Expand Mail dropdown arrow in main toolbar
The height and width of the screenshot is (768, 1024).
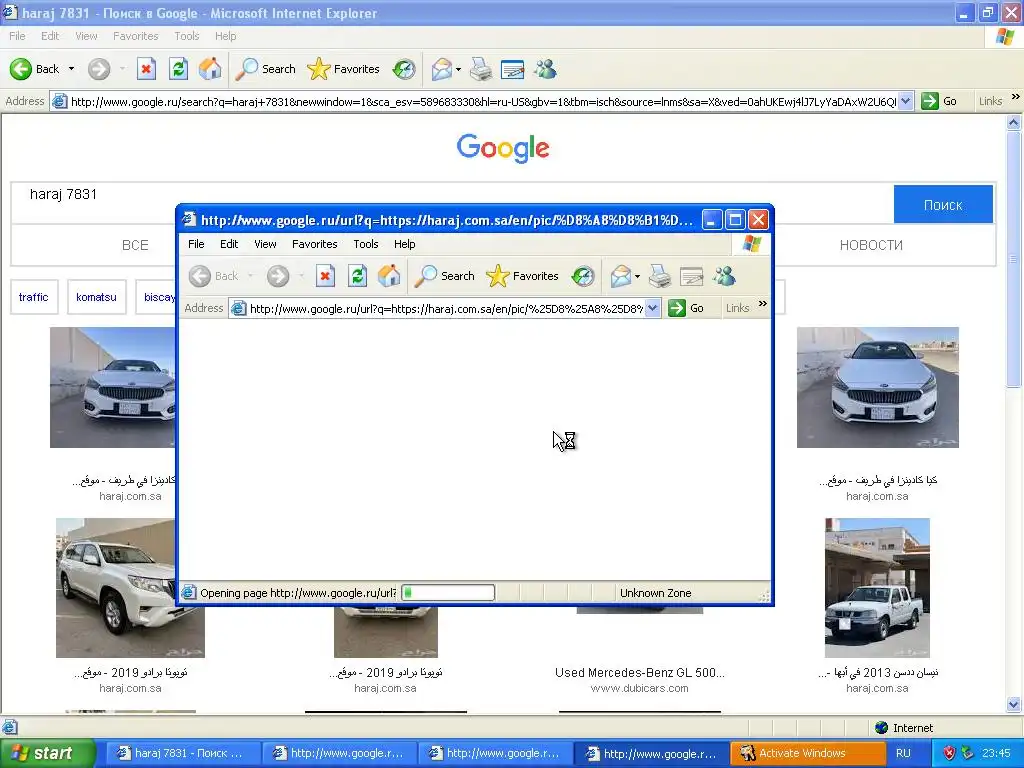458,69
